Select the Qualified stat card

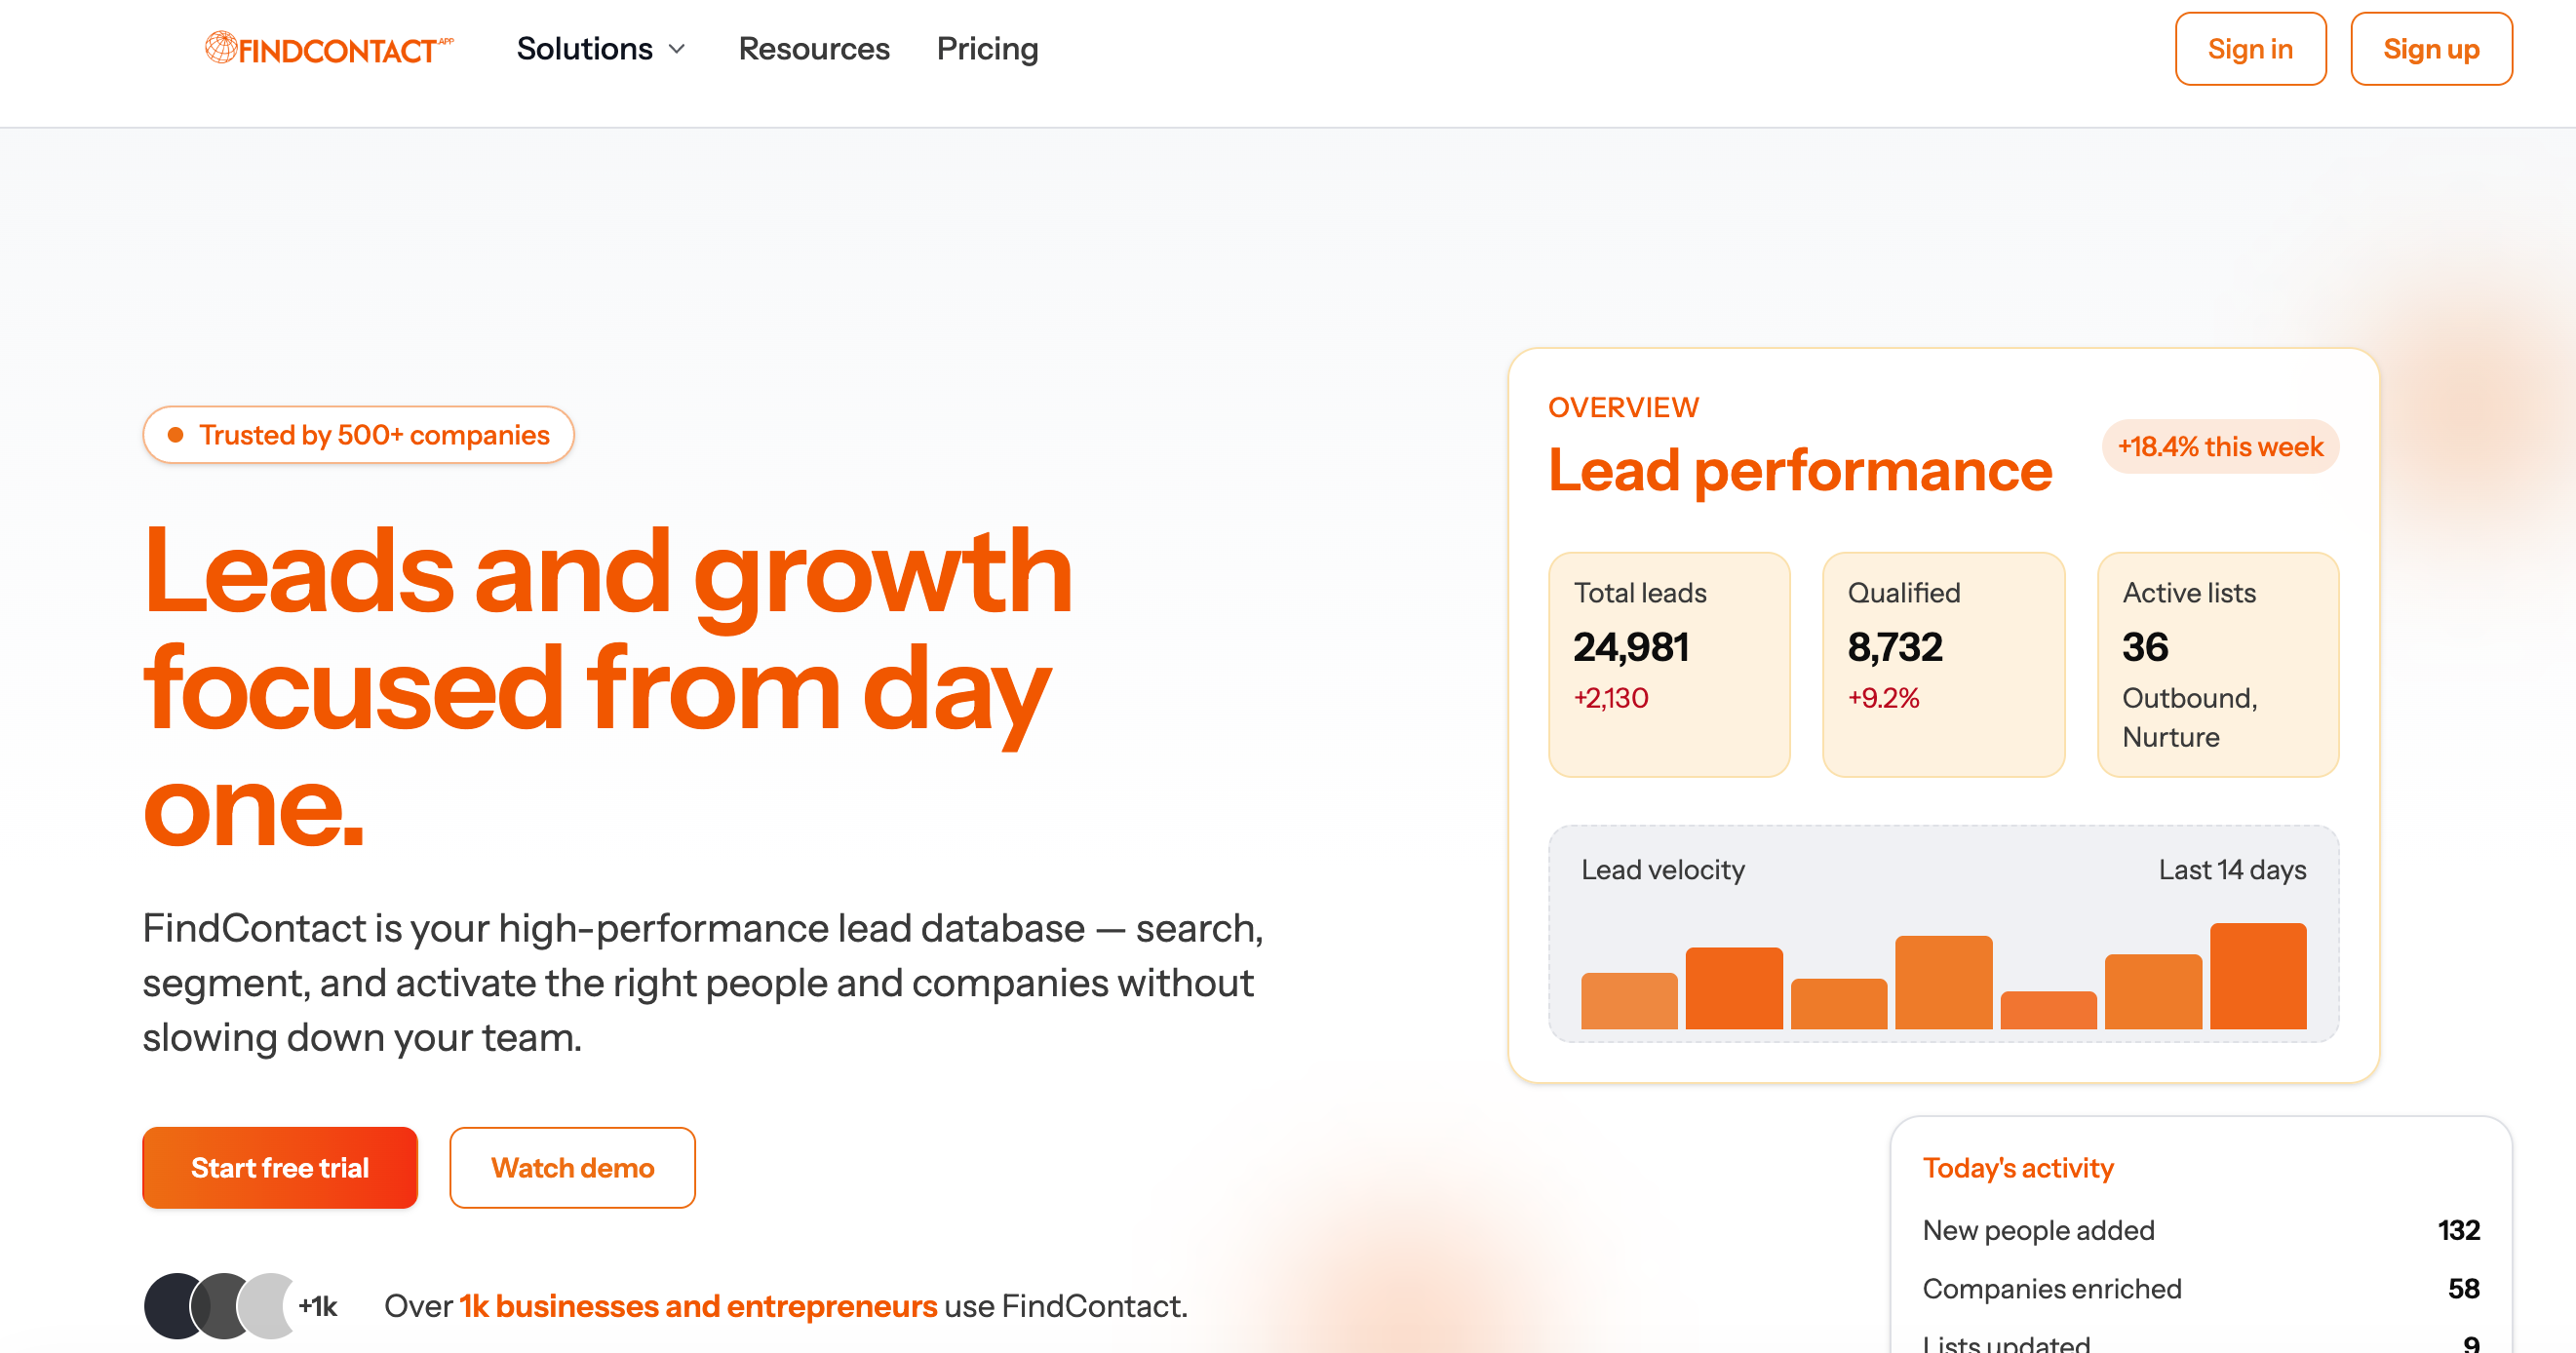pos(1943,665)
